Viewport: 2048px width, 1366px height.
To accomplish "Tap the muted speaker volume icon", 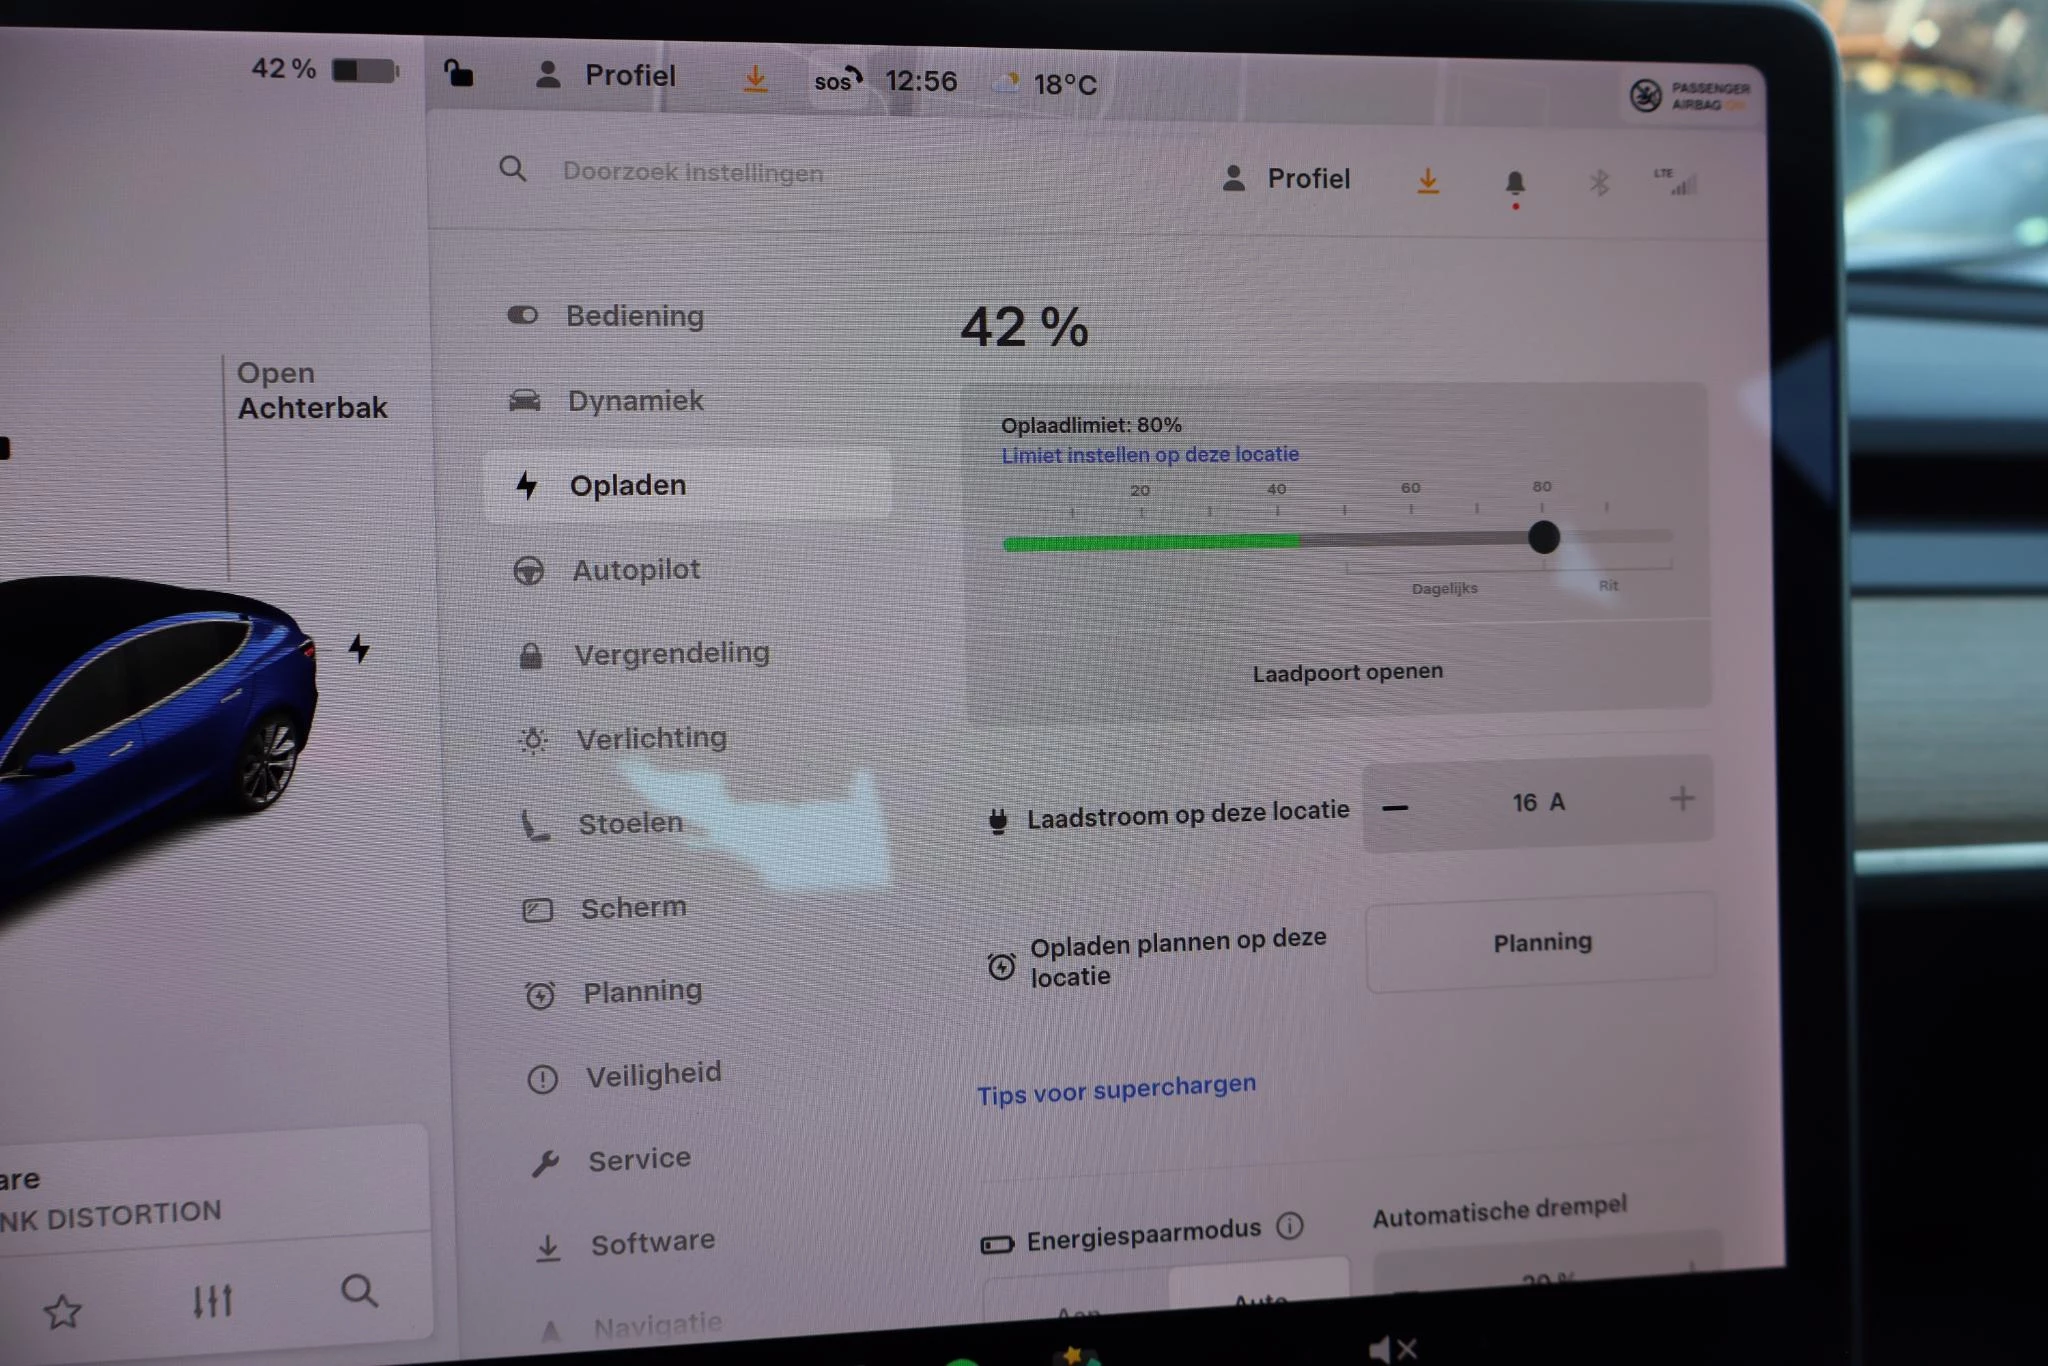I will click(1391, 1349).
